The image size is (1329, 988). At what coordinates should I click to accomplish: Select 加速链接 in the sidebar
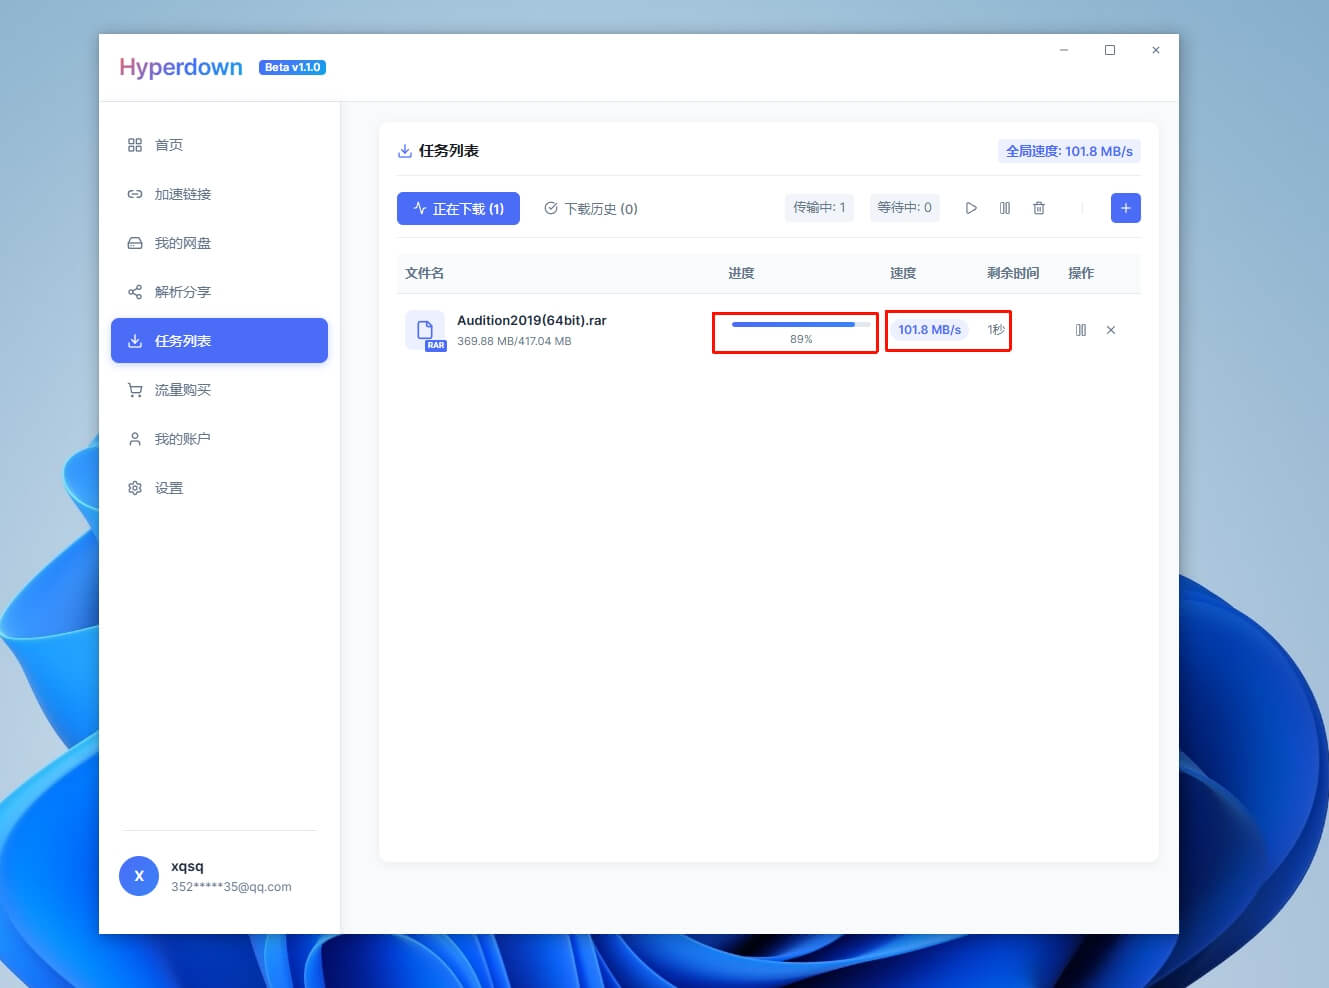click(182, 194)
